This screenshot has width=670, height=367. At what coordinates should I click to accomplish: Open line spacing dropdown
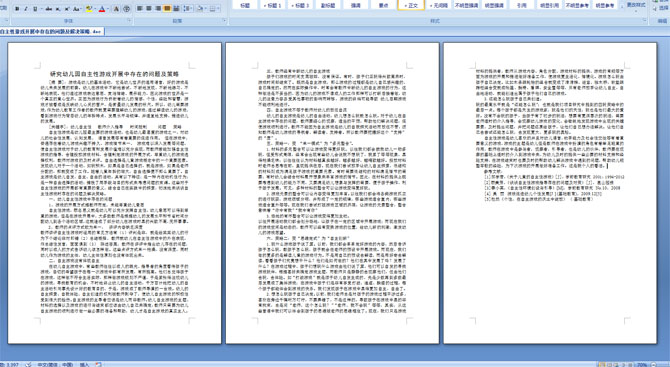coord(188,9)
